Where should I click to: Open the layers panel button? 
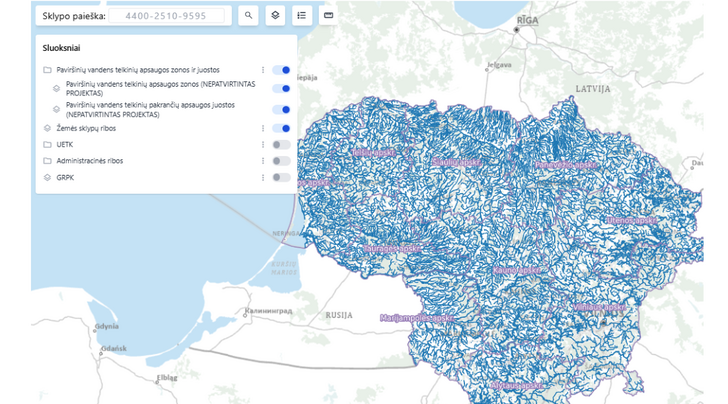(x=275, y=15)
